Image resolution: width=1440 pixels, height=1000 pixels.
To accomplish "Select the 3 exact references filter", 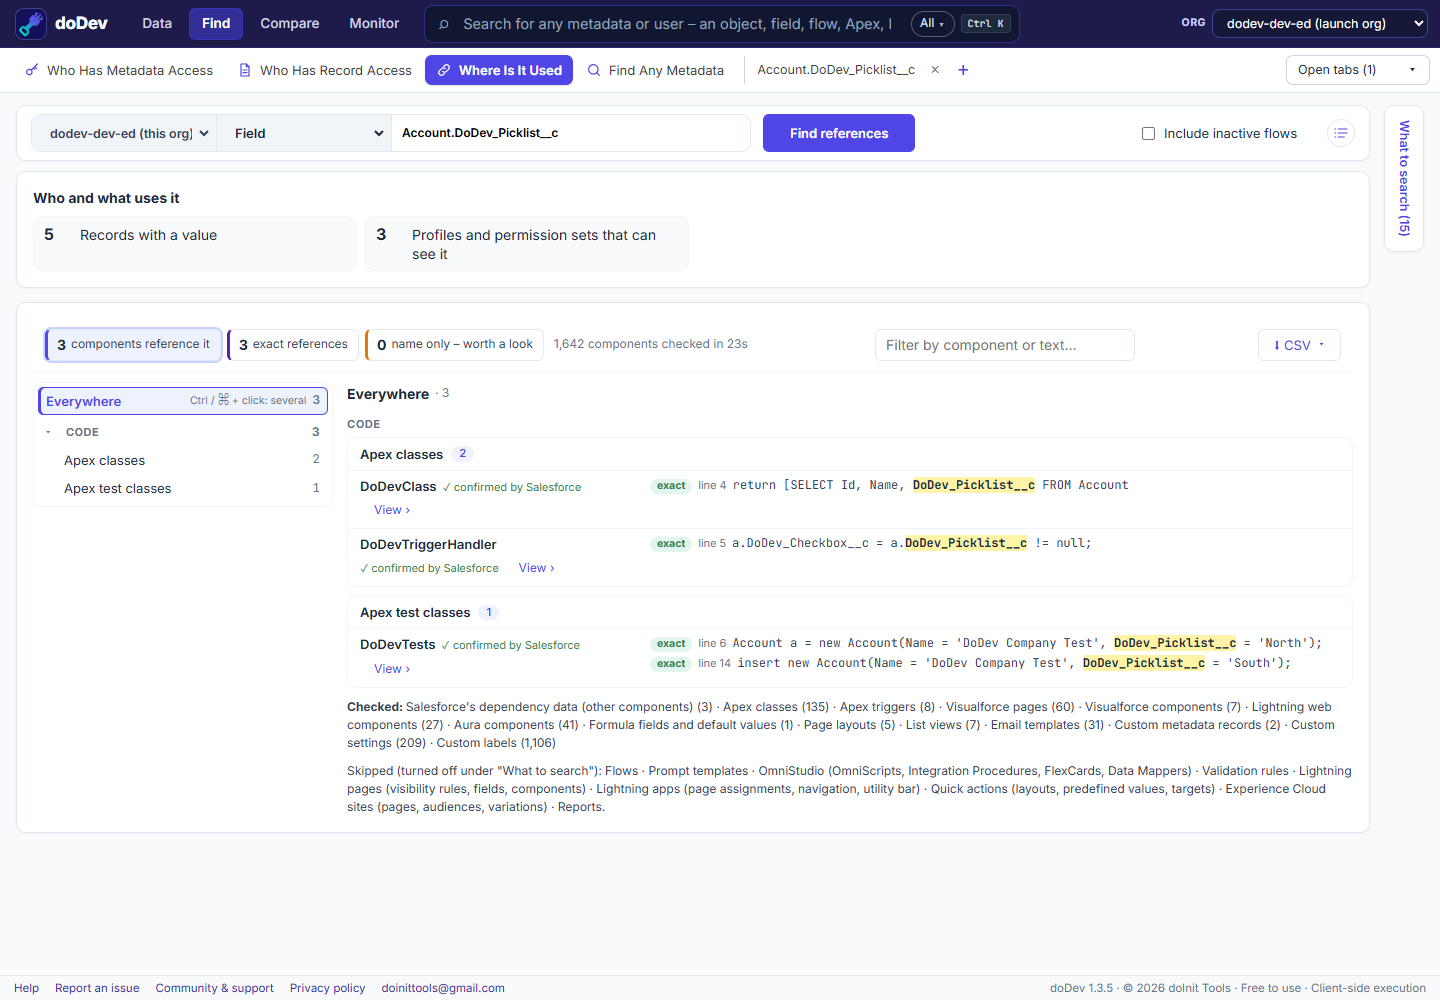I will (x=293, y=344).
